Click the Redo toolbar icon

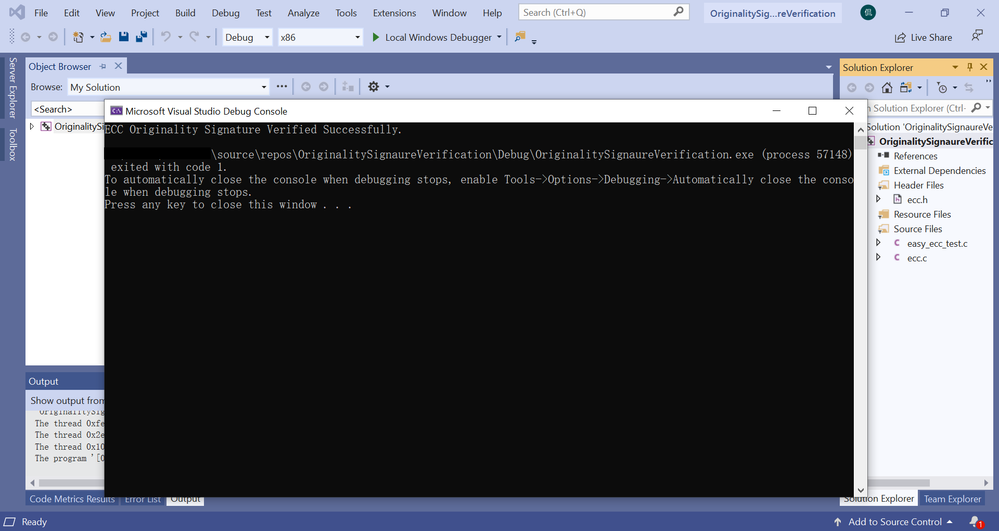coord(194,38)
